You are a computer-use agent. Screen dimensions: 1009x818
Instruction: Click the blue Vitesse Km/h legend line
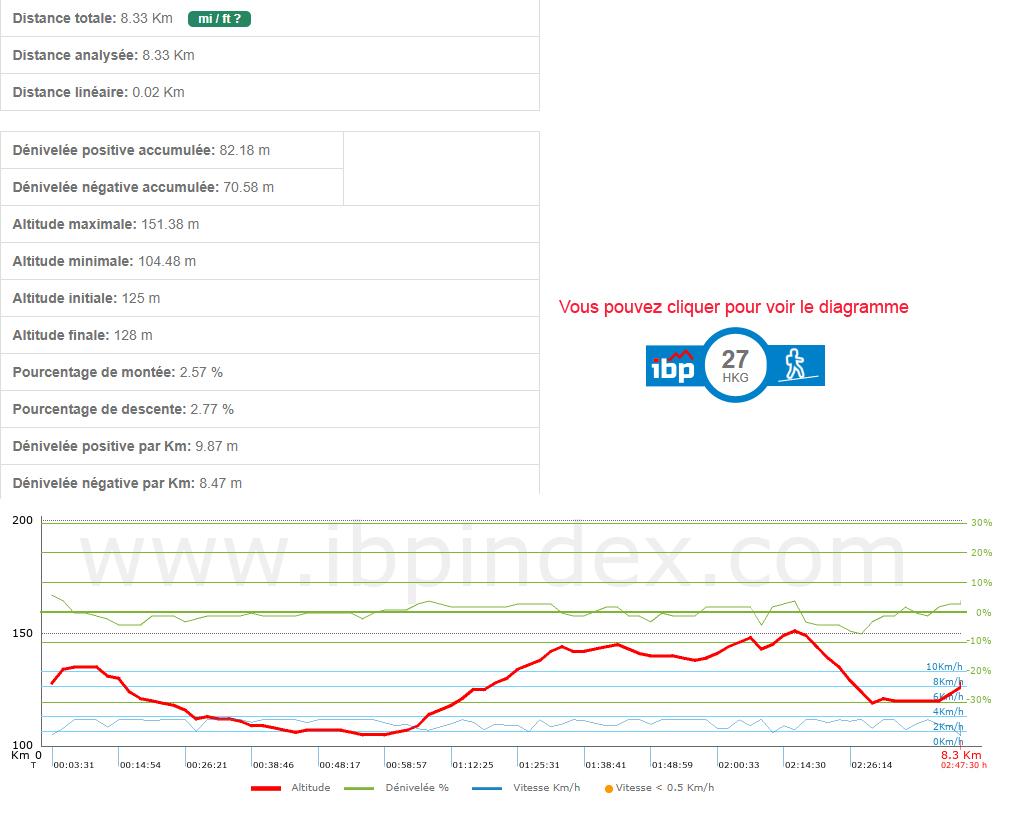point(487,788)
